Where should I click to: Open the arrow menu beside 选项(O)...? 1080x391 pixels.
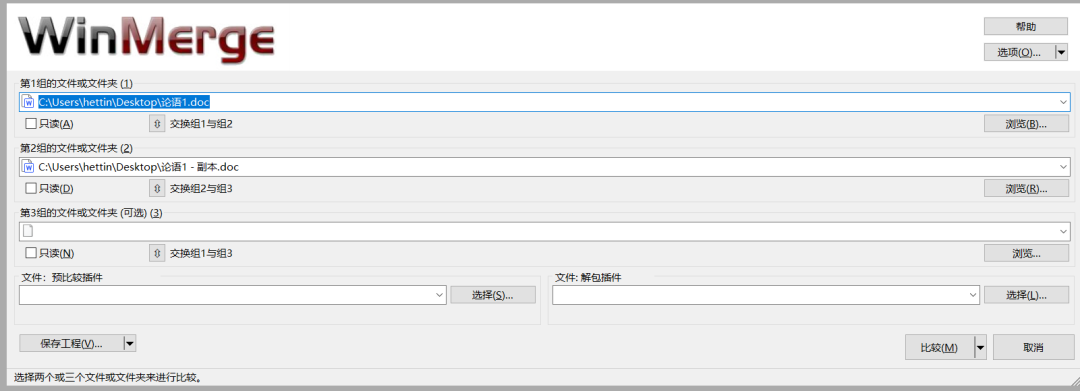1061,52
